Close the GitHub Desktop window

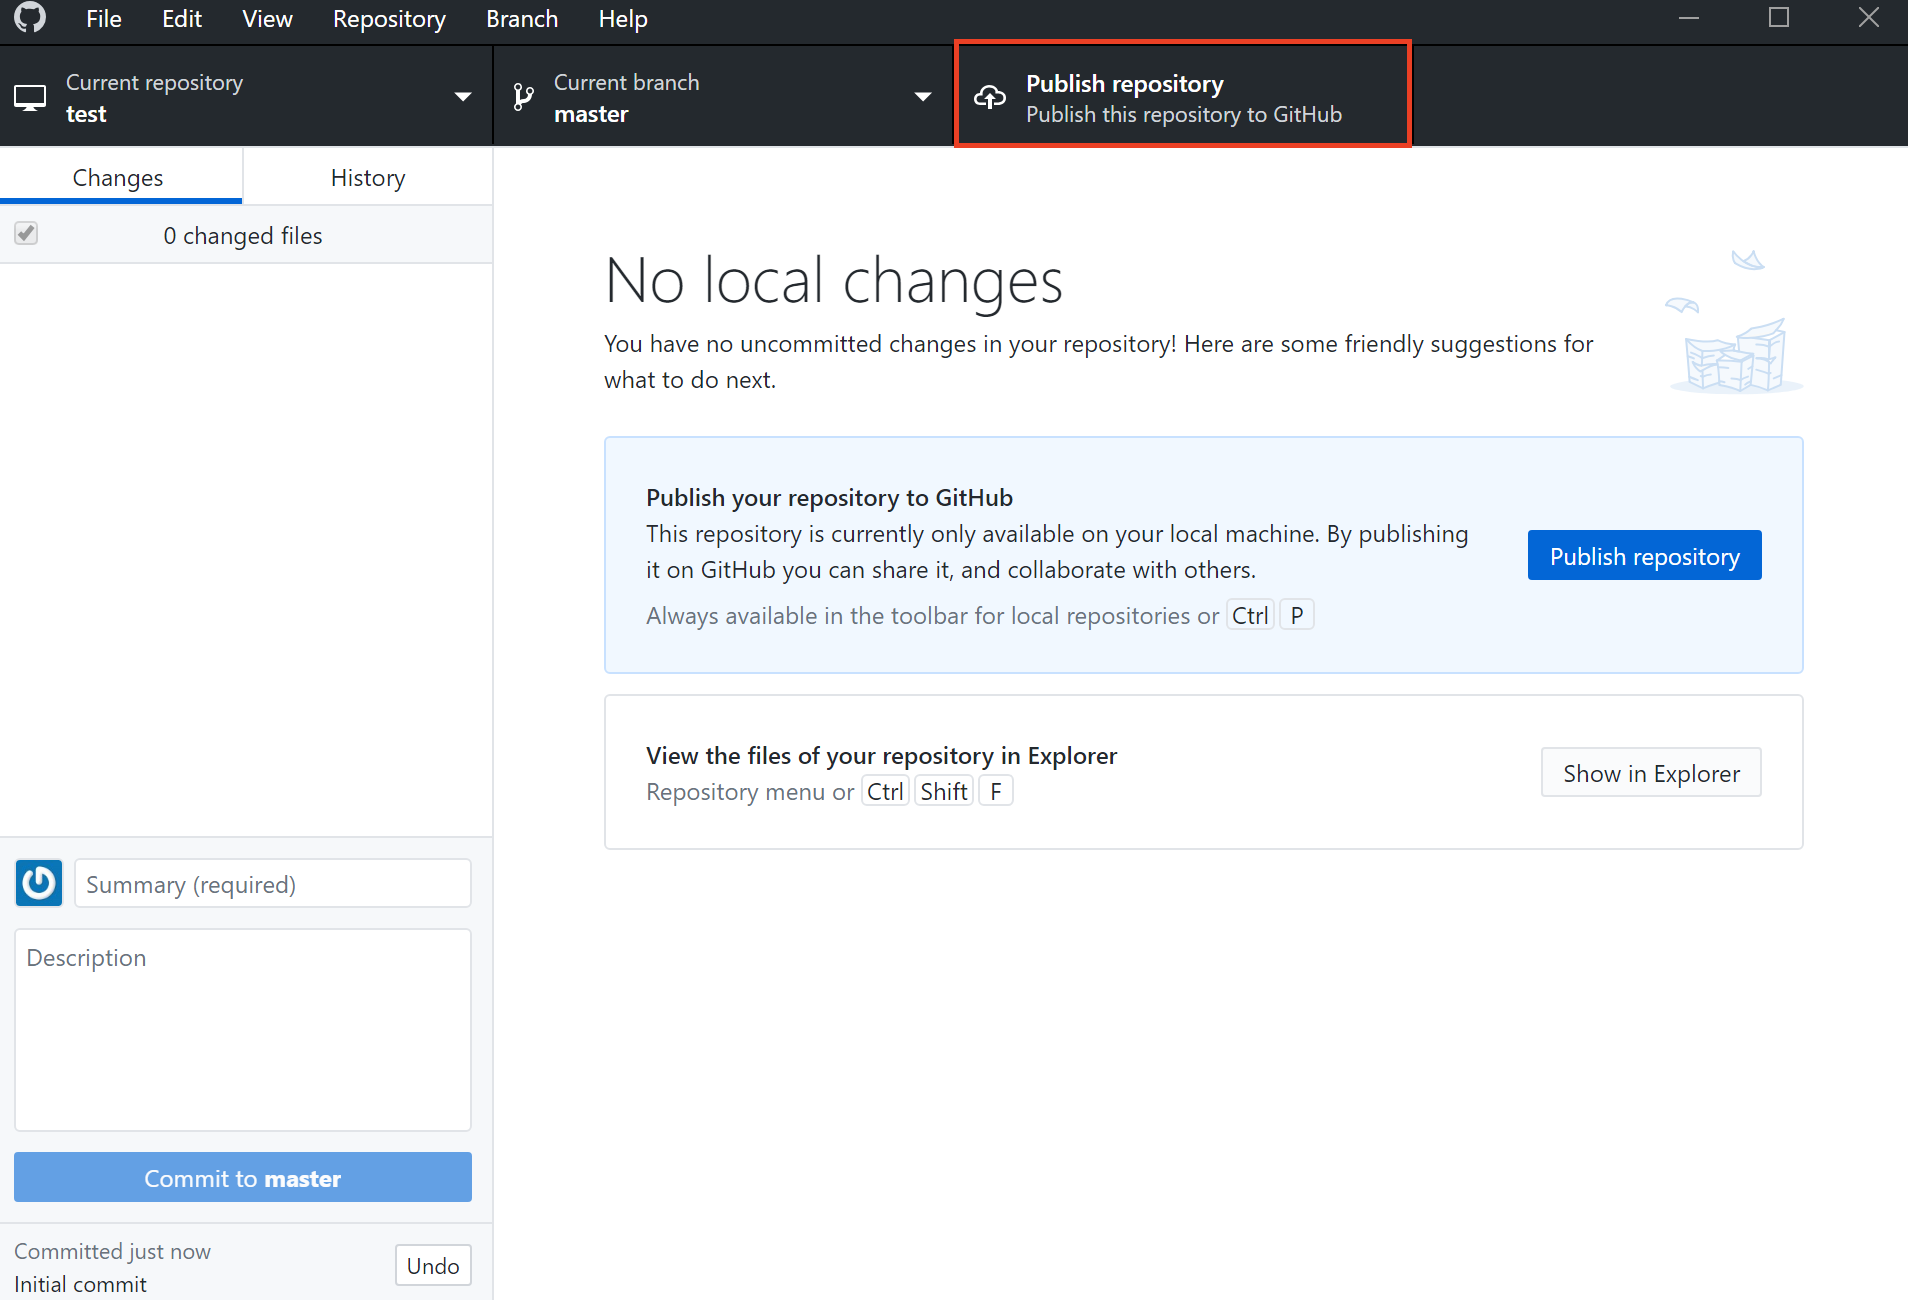coord(1869,18)
